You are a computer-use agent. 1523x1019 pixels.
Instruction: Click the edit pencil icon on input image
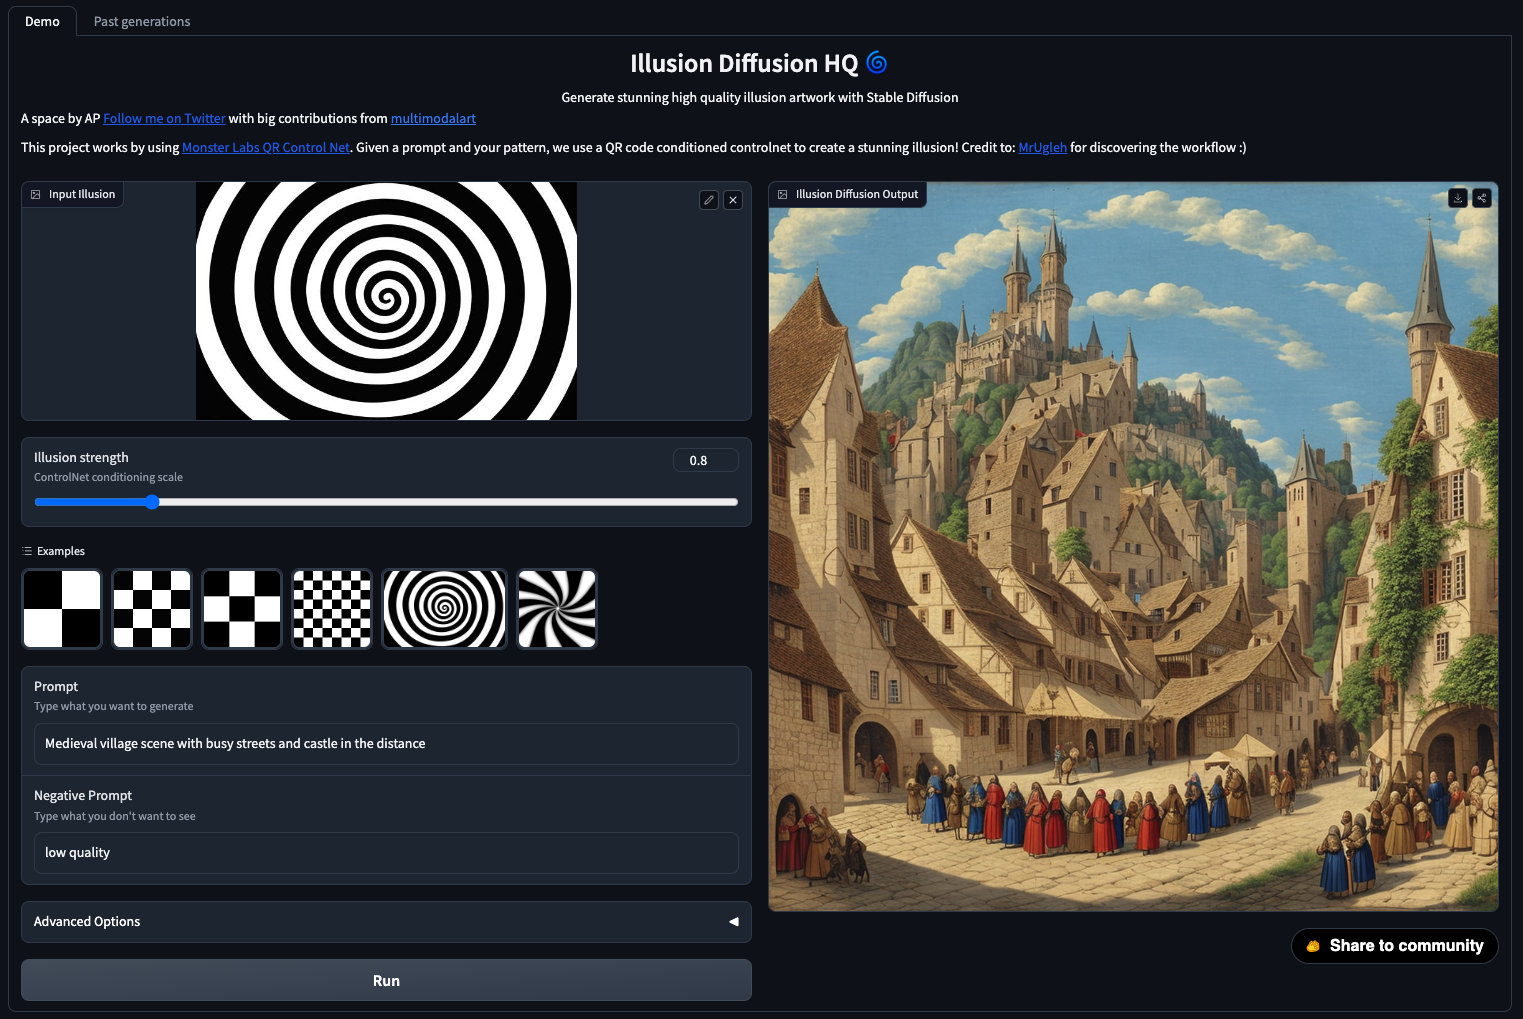click(x=708, y=200)
